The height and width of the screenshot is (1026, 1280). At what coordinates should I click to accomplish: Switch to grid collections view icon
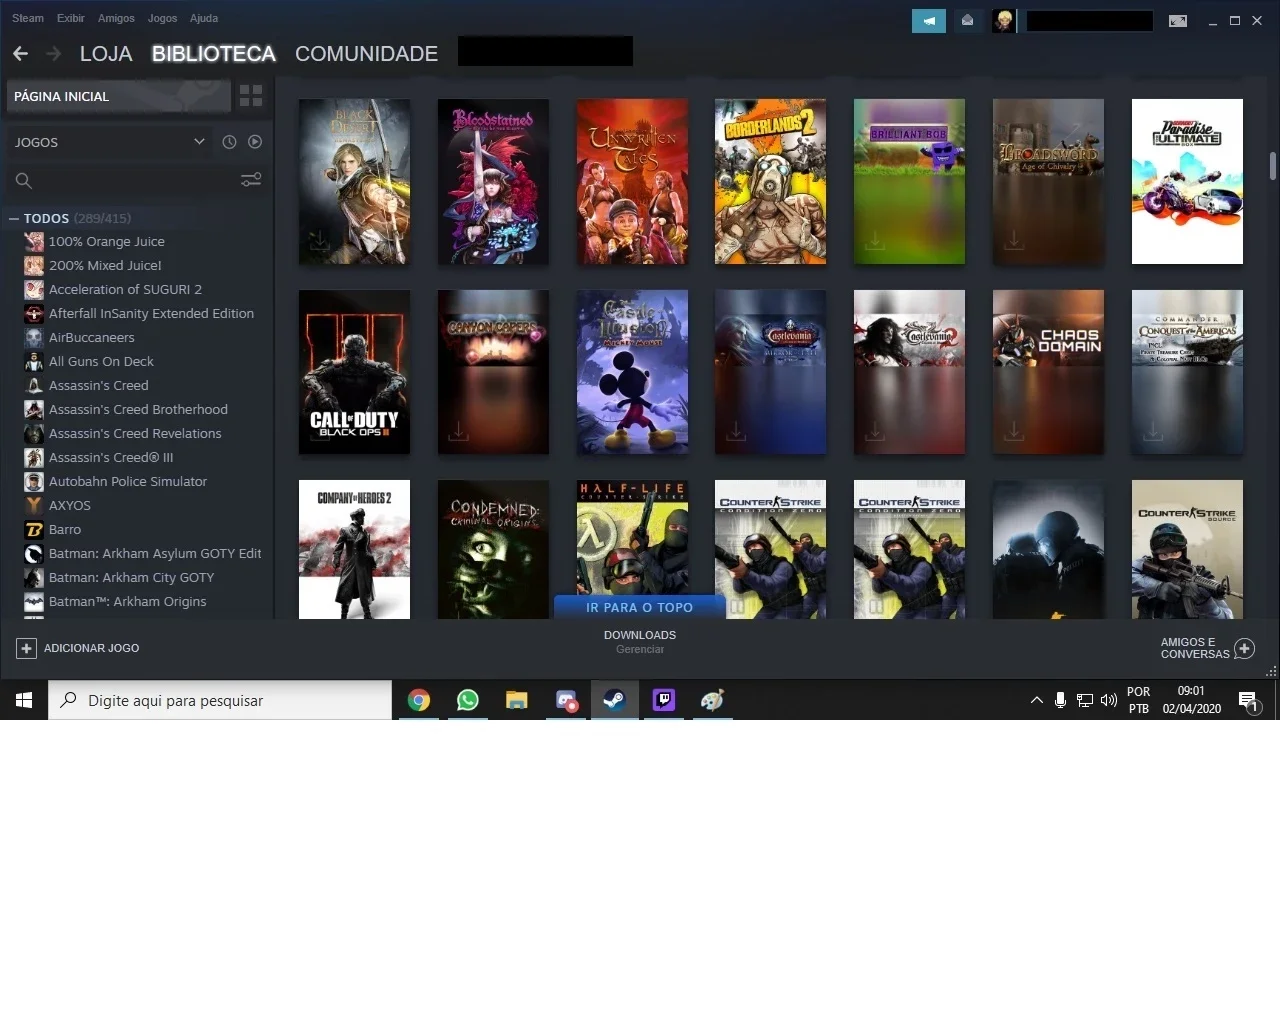coord(251,96)
